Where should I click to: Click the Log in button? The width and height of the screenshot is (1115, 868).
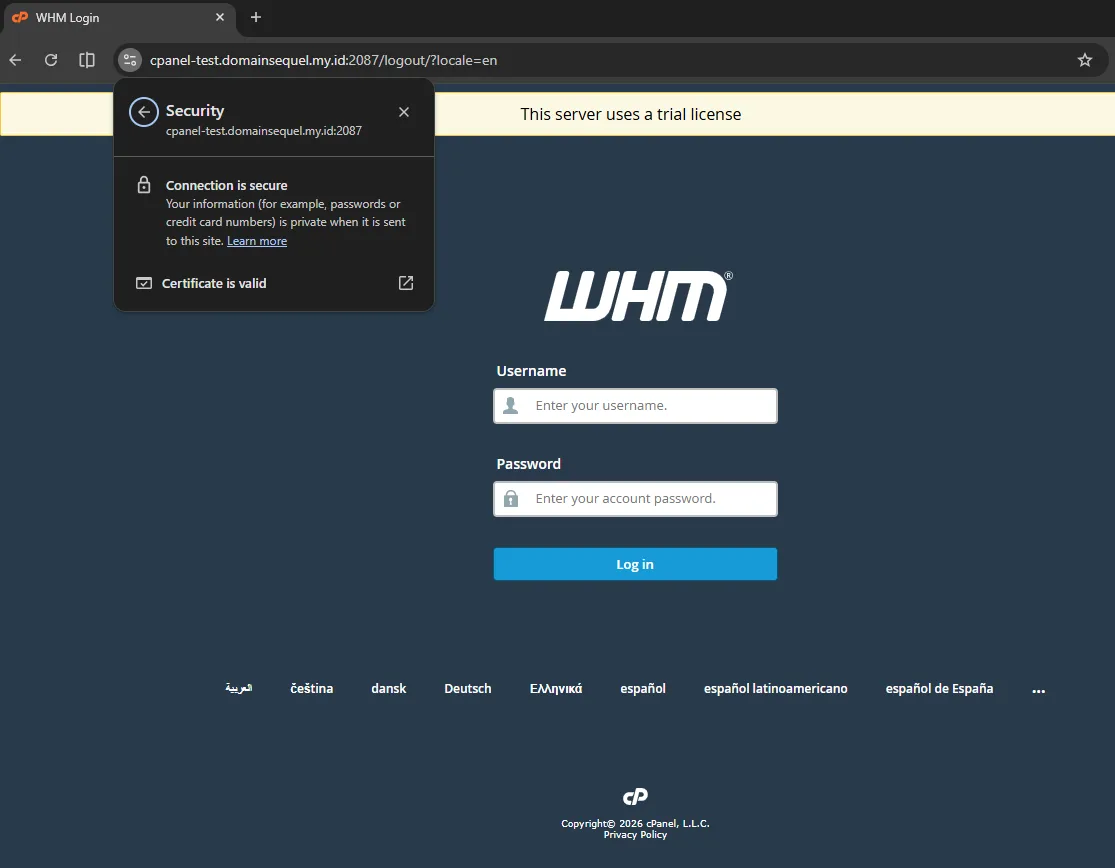click(x=635, y=564)
